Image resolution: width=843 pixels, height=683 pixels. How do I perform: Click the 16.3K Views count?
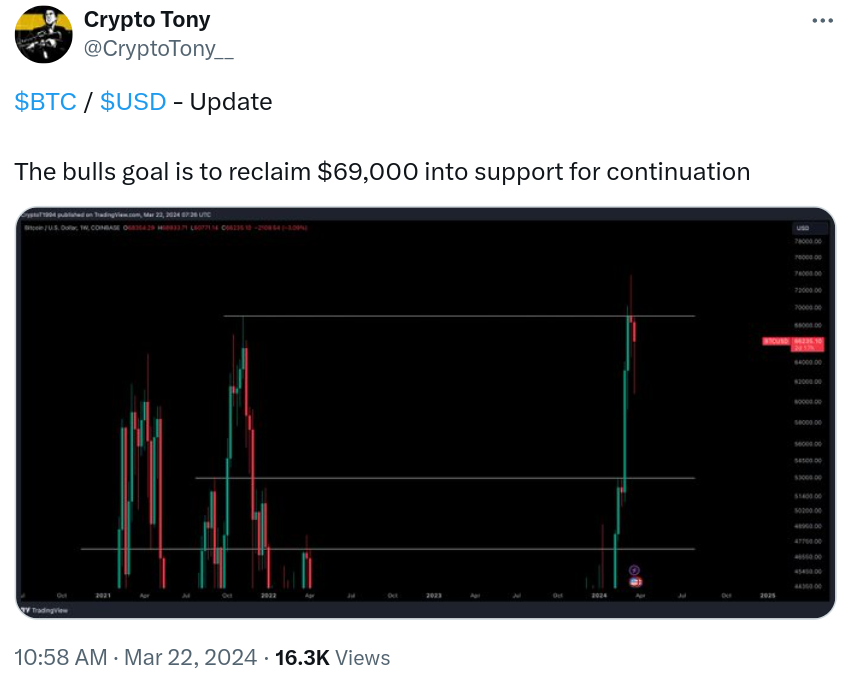333,658
